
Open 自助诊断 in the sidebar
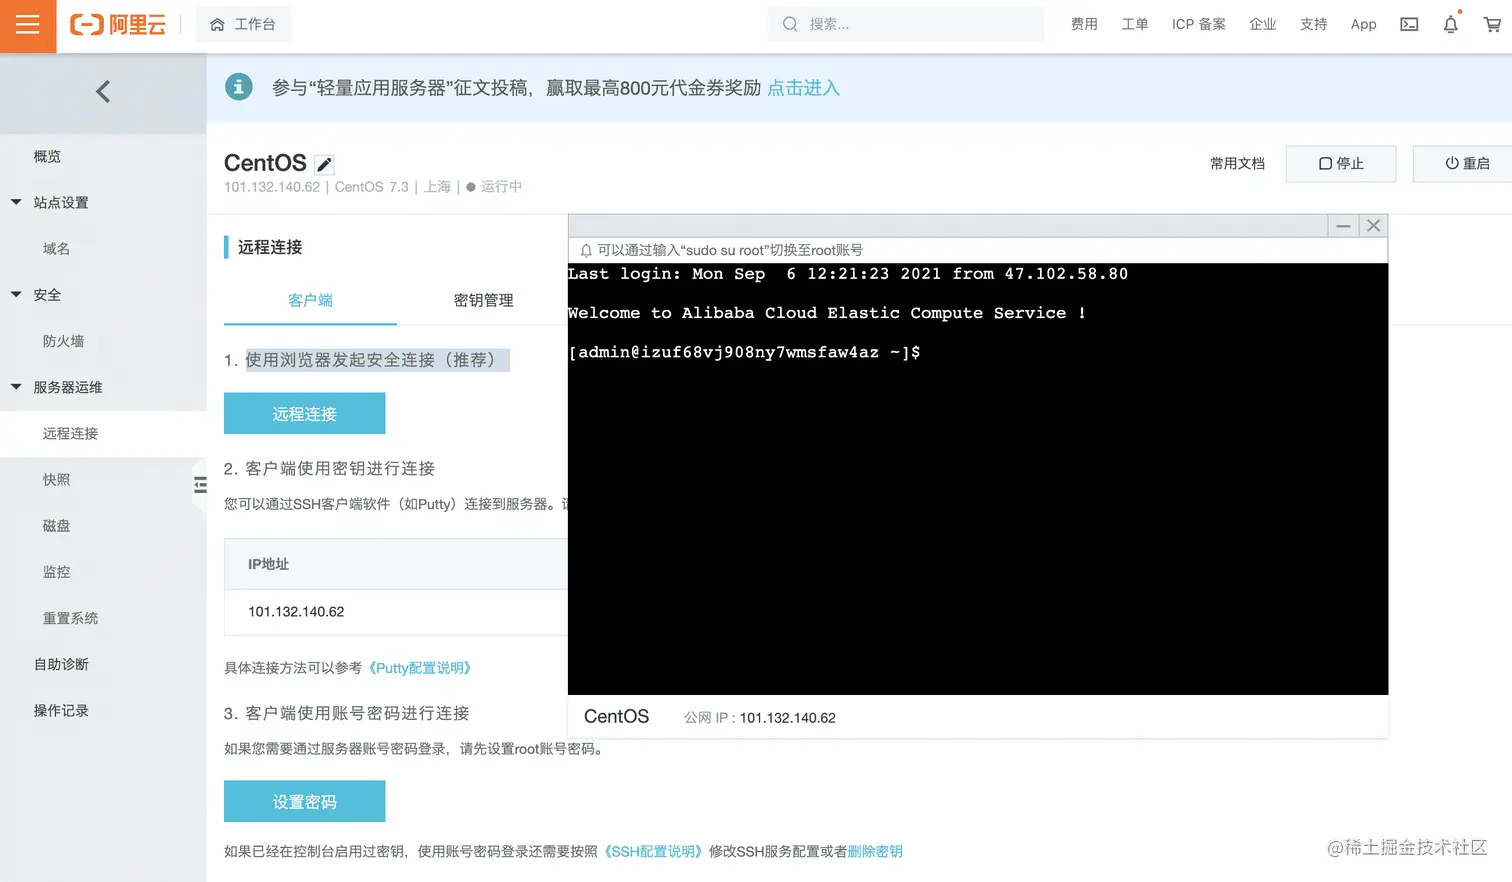61,664
